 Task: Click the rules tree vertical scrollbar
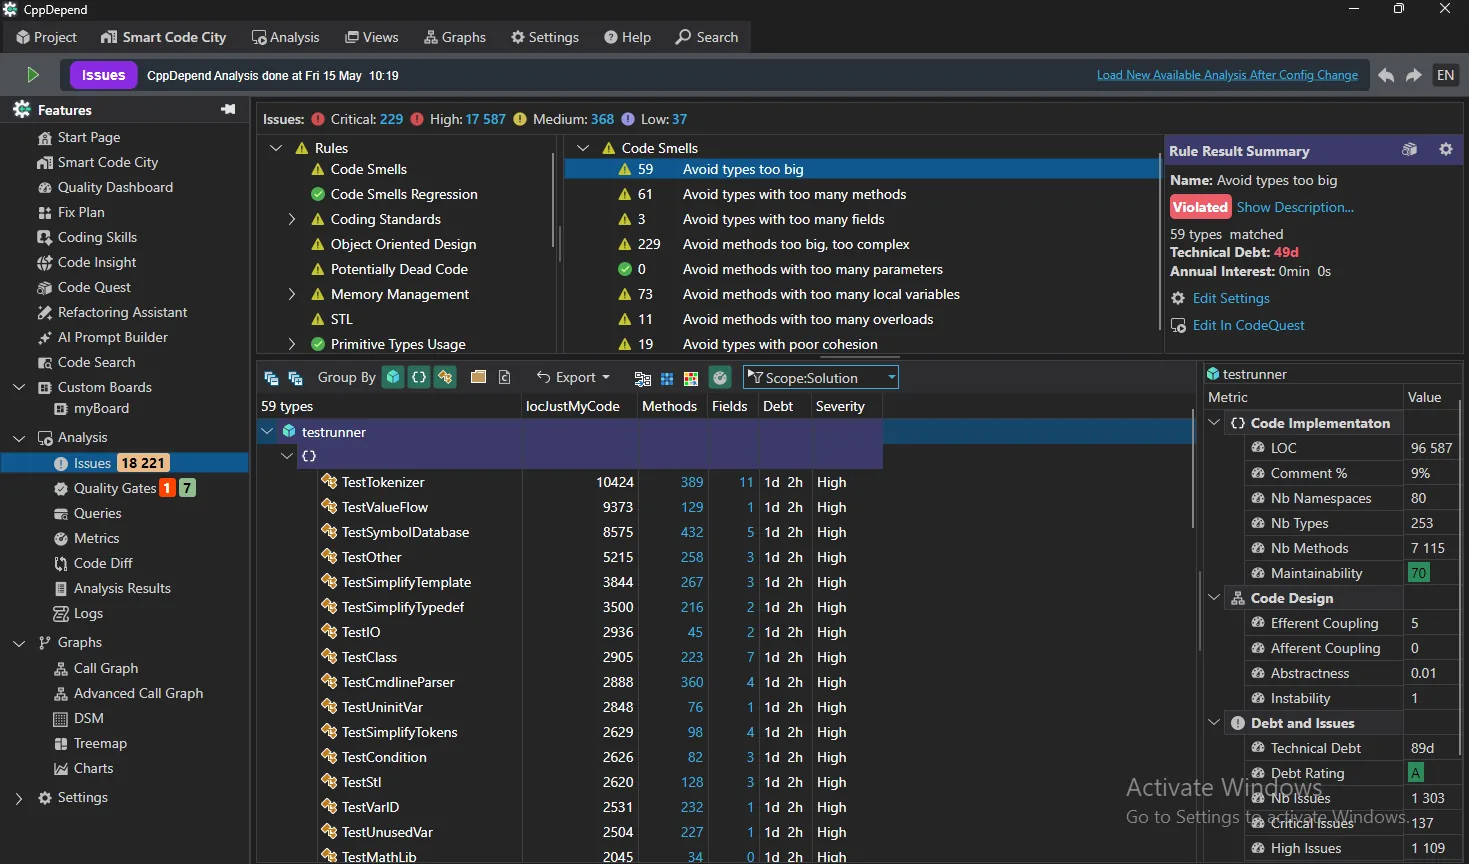click(553, 200)
